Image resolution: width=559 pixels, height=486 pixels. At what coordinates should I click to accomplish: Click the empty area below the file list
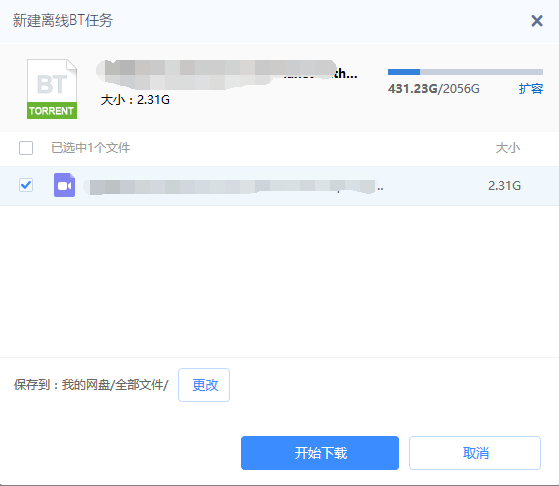(x=280, y=282)
